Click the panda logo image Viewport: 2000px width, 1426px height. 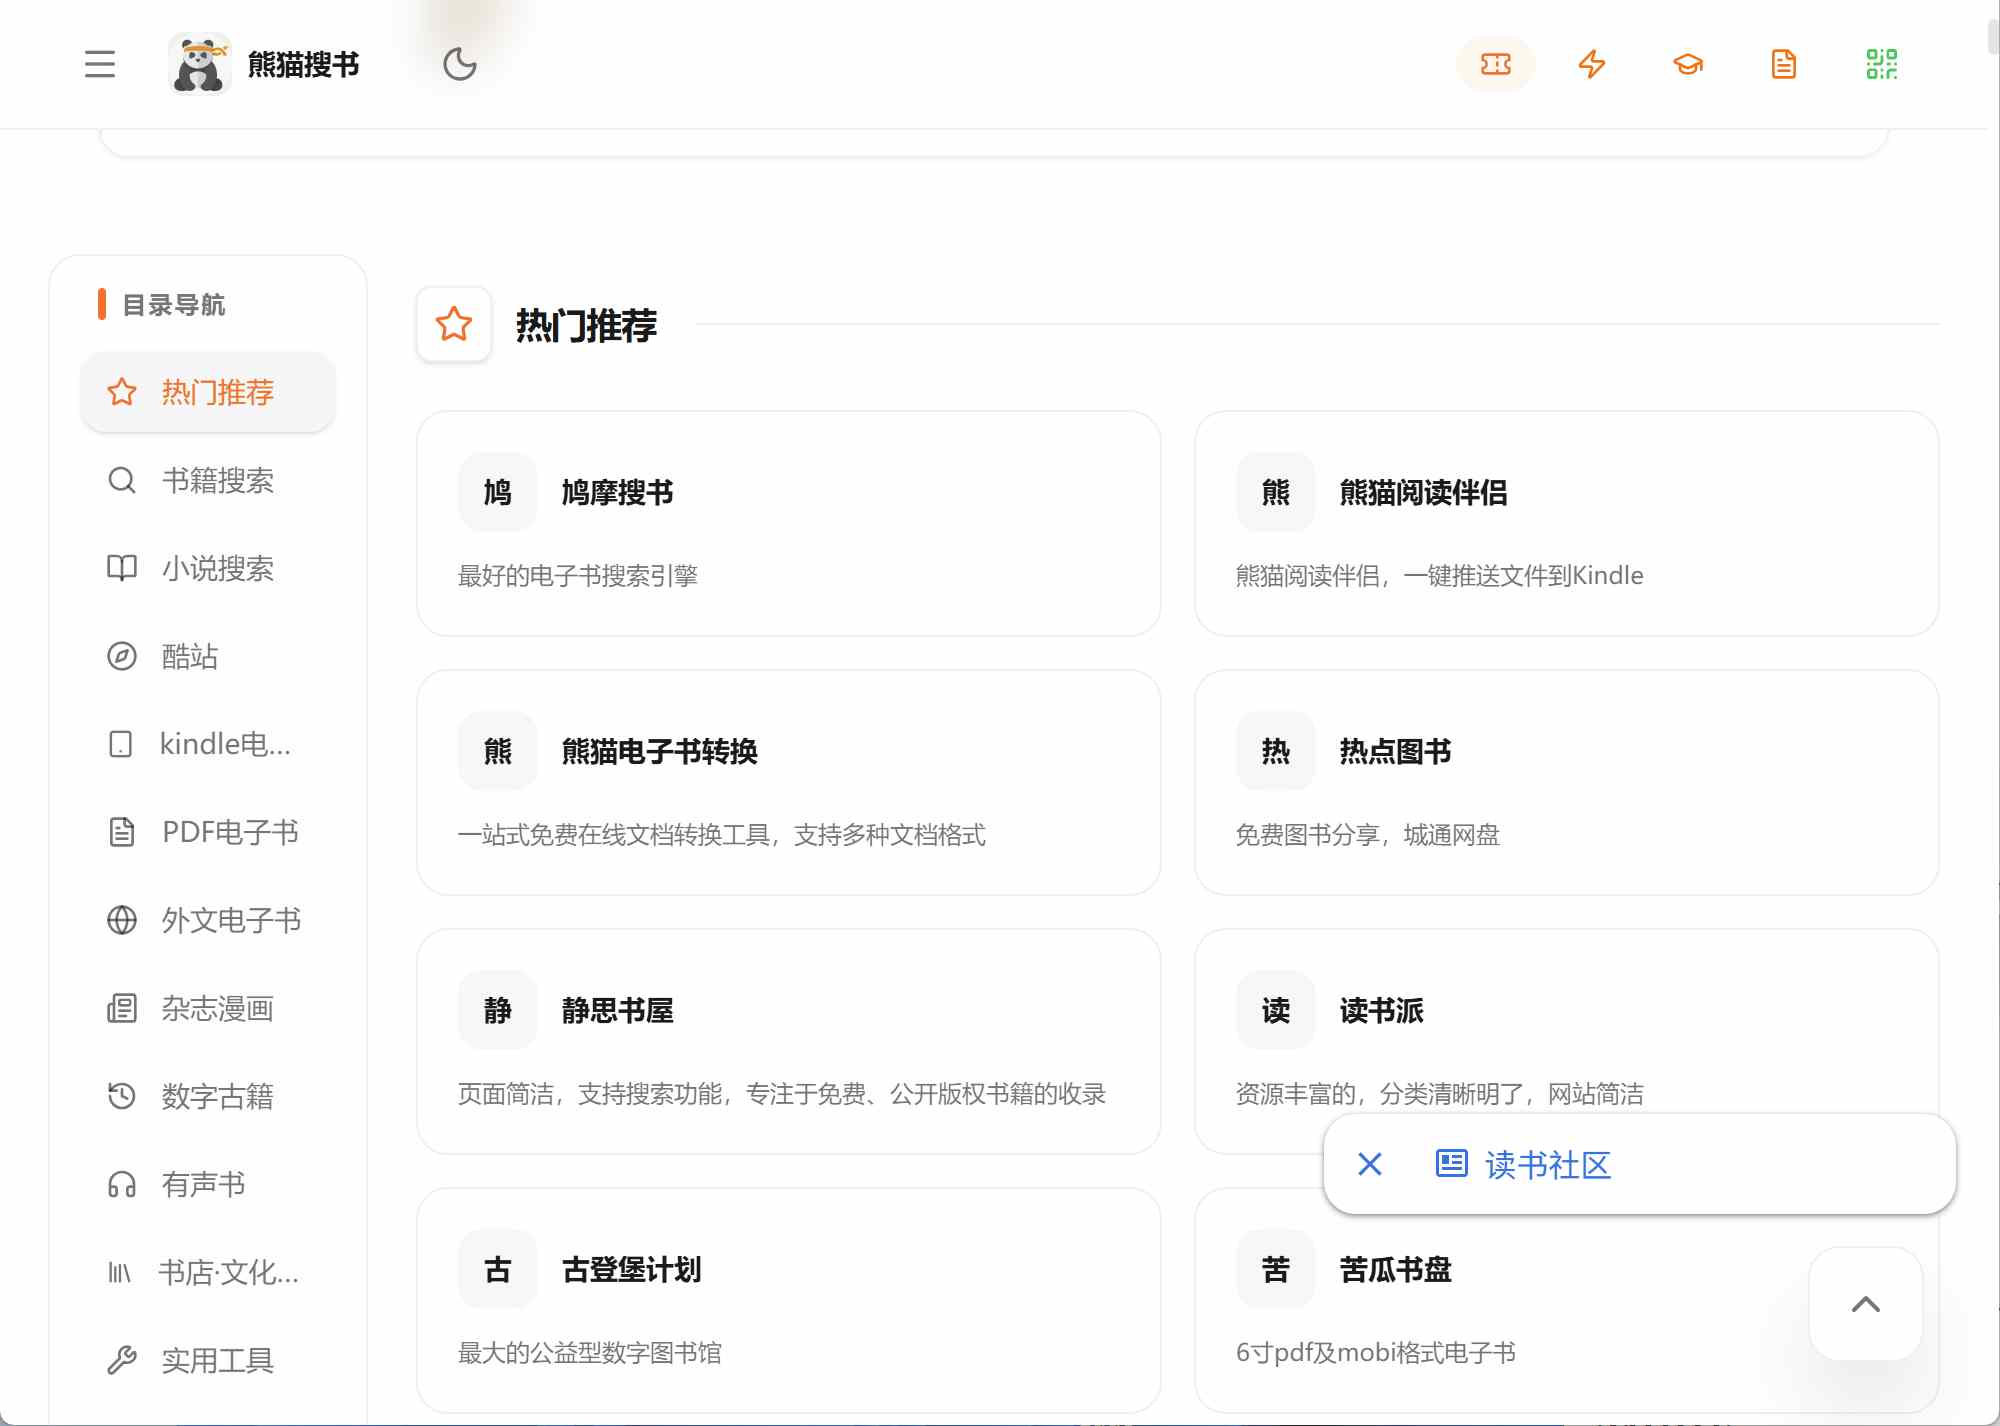click(x=199, y=64)
